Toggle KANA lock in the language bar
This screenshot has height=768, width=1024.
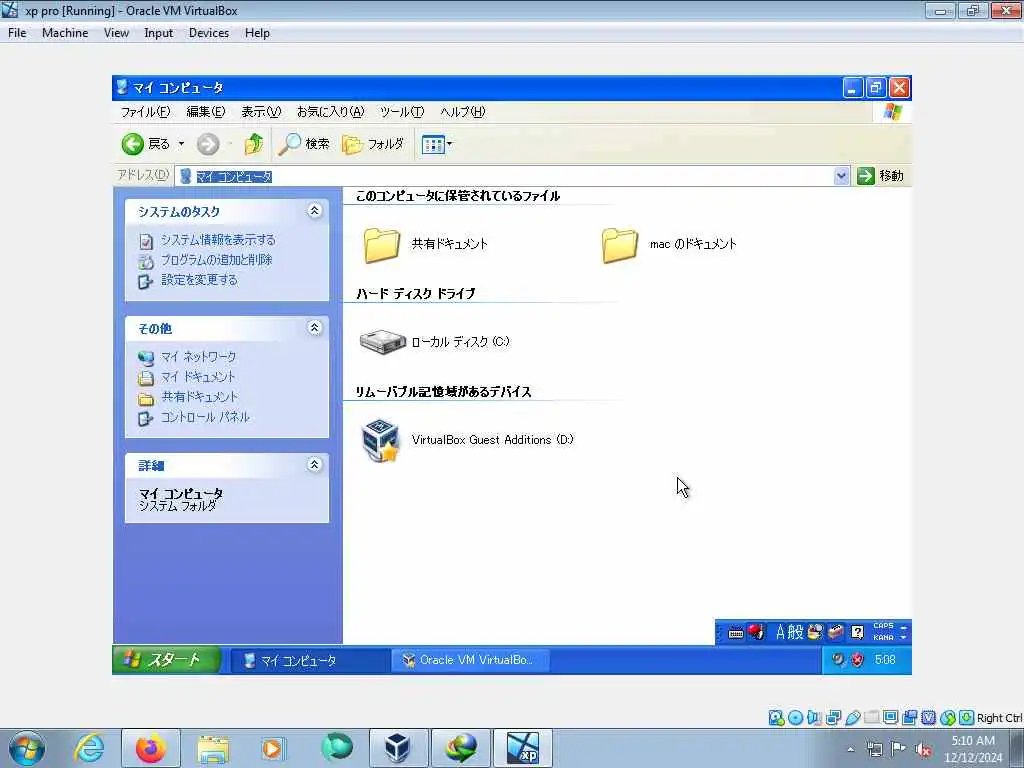pyautogui.click(x=883, y=637)
